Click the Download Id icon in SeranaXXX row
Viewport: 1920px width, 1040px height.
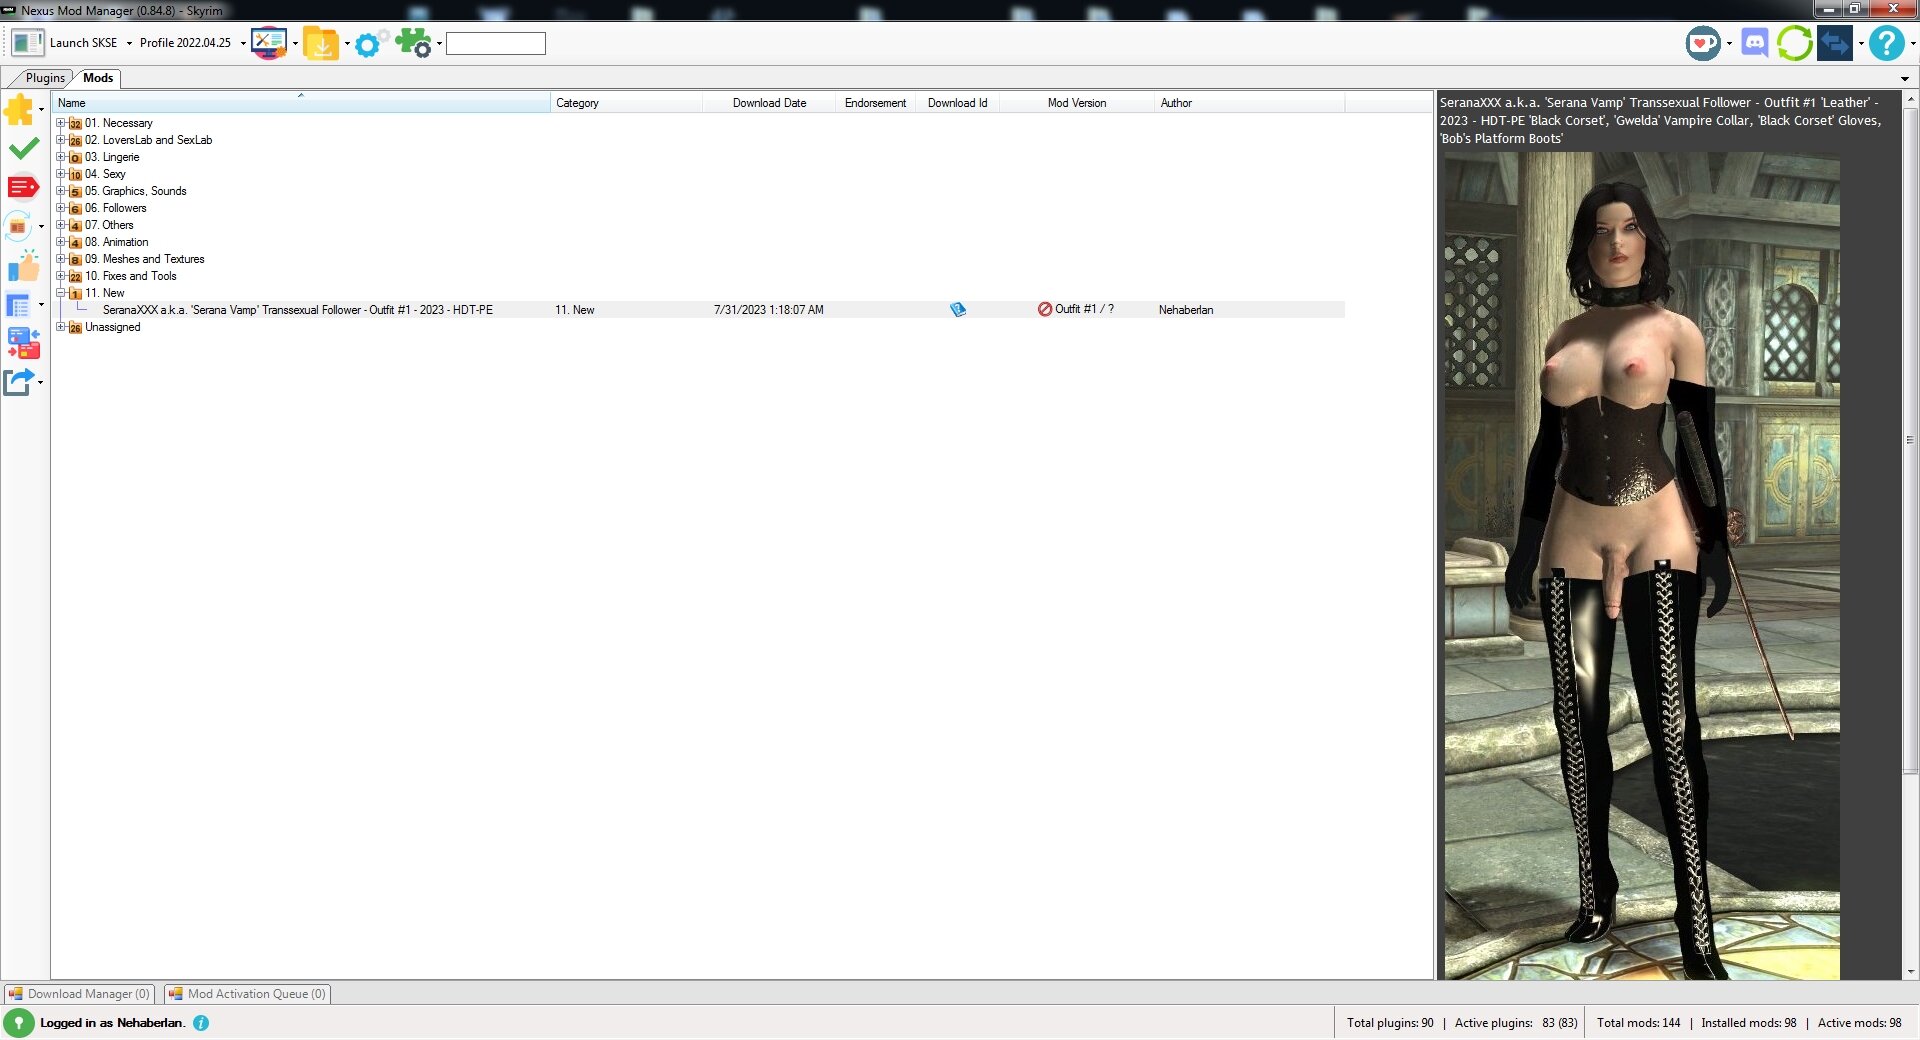(958, 310)
